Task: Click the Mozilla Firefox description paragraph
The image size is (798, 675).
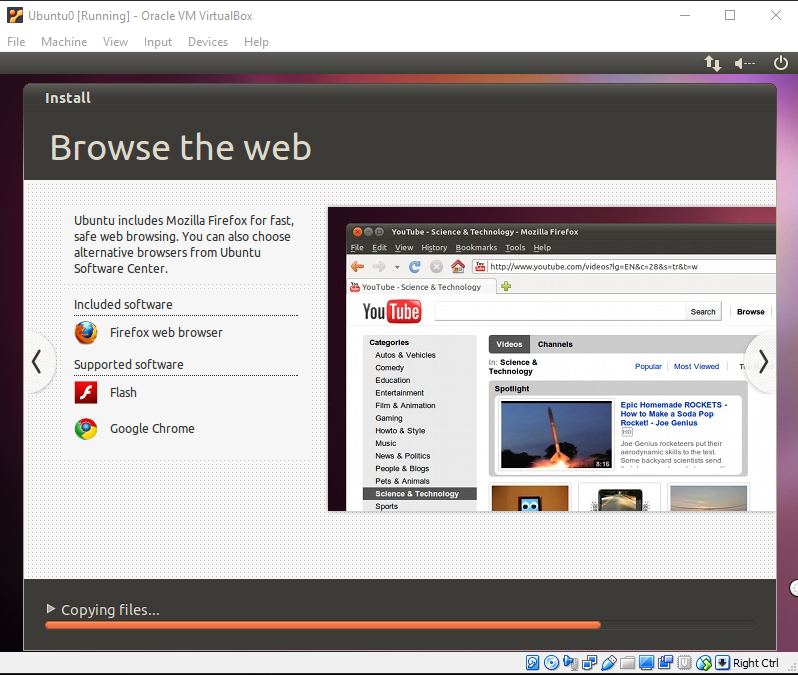Action: coord(184,244)
